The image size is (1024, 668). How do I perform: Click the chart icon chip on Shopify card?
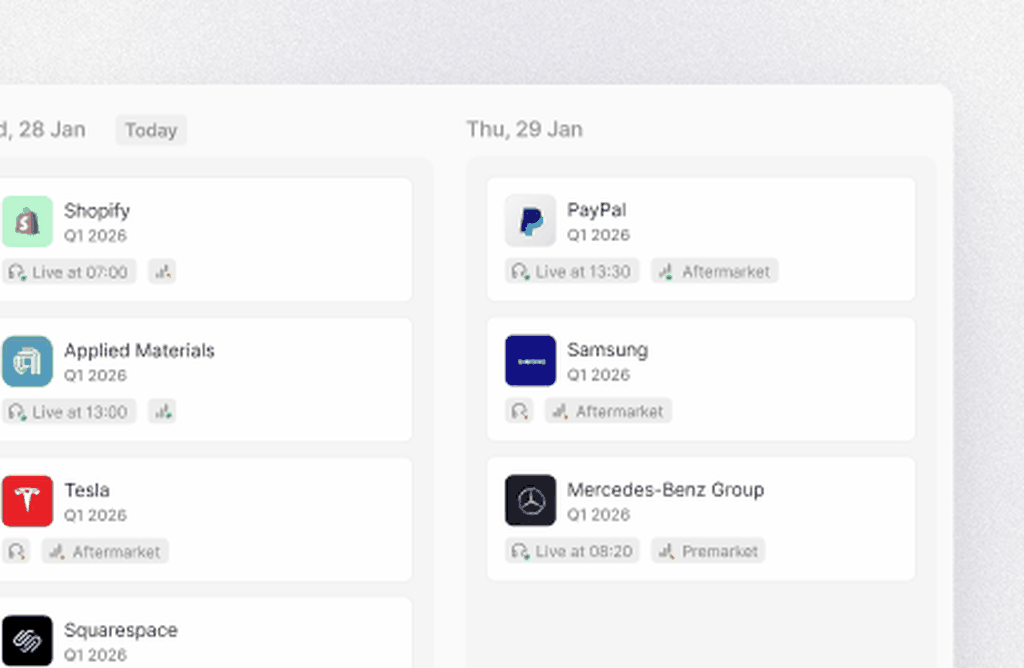point(162,272)
